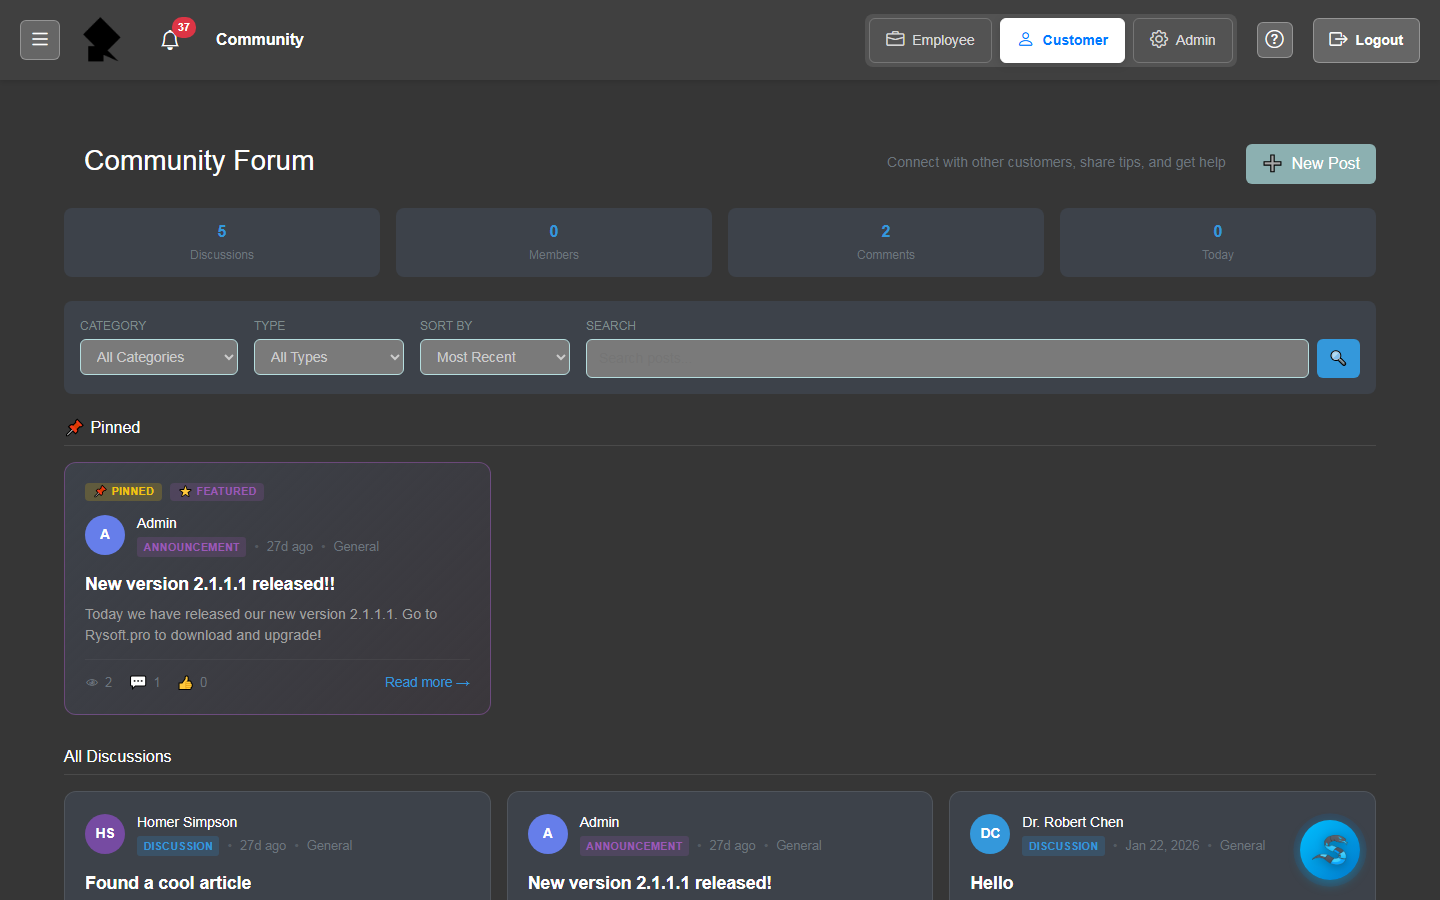Click the Logout button

point(1366,40)
